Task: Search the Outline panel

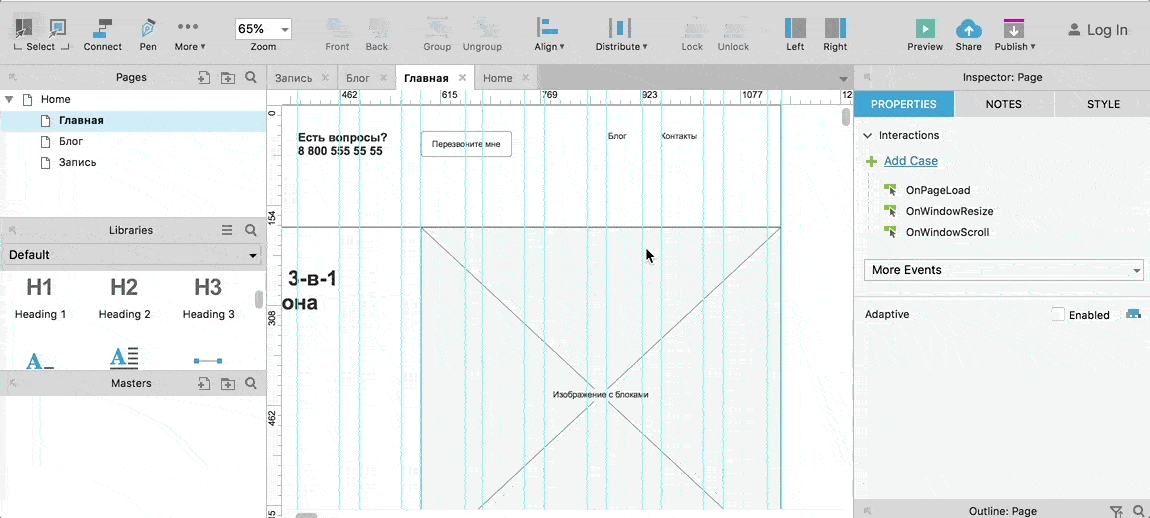Action: coord(1138,511)
